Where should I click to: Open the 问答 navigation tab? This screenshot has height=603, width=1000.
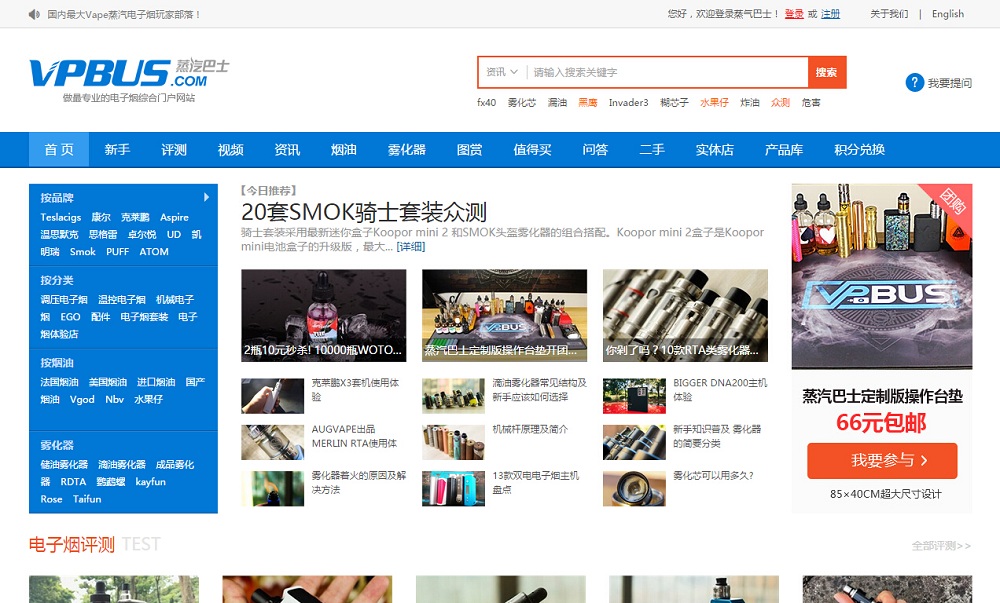pos(595,150)
